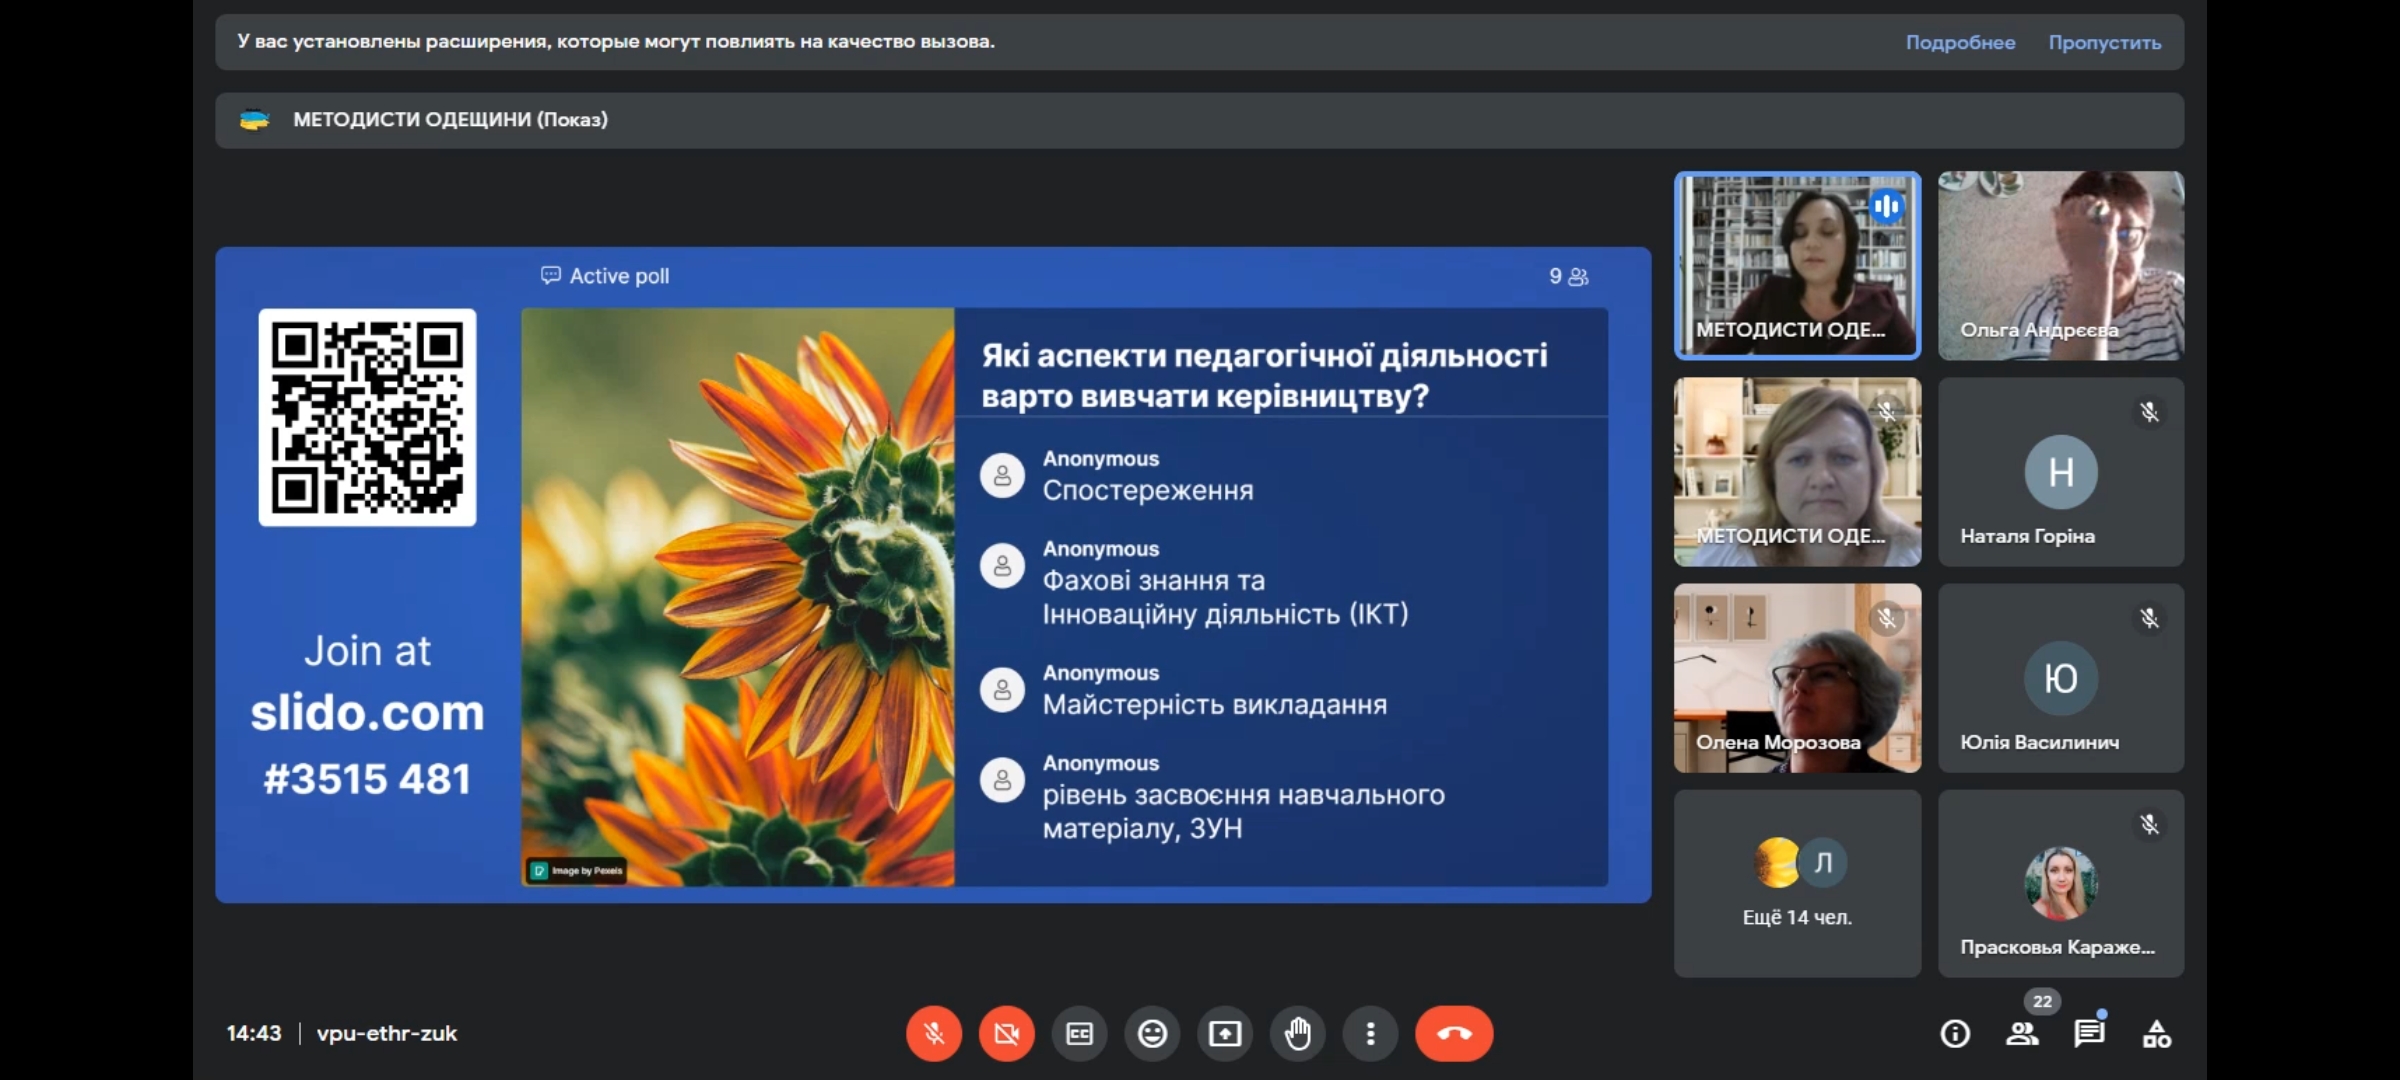Turn on the camera button
This screenshot has height=1080, width=2400.
pyautogui.click(x=1006, y=1033)
